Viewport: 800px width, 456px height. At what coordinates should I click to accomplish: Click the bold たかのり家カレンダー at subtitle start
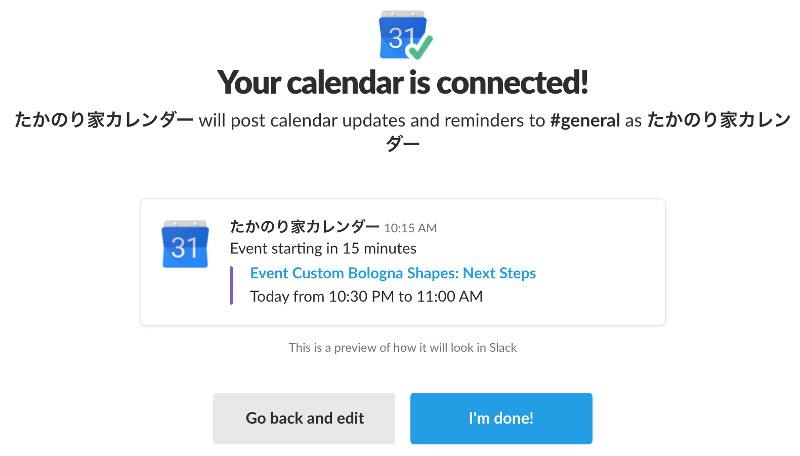[x=104, y=120]
